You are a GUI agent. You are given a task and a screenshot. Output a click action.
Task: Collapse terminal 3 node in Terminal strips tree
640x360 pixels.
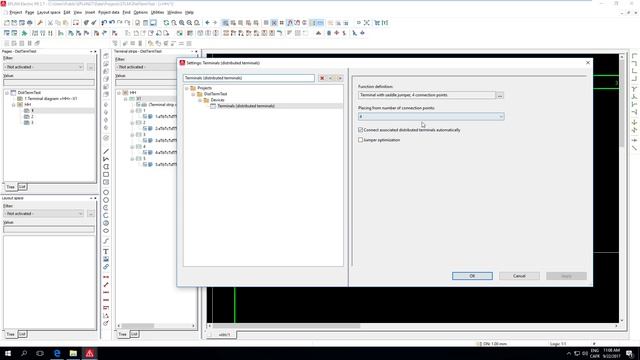[132, 135]
